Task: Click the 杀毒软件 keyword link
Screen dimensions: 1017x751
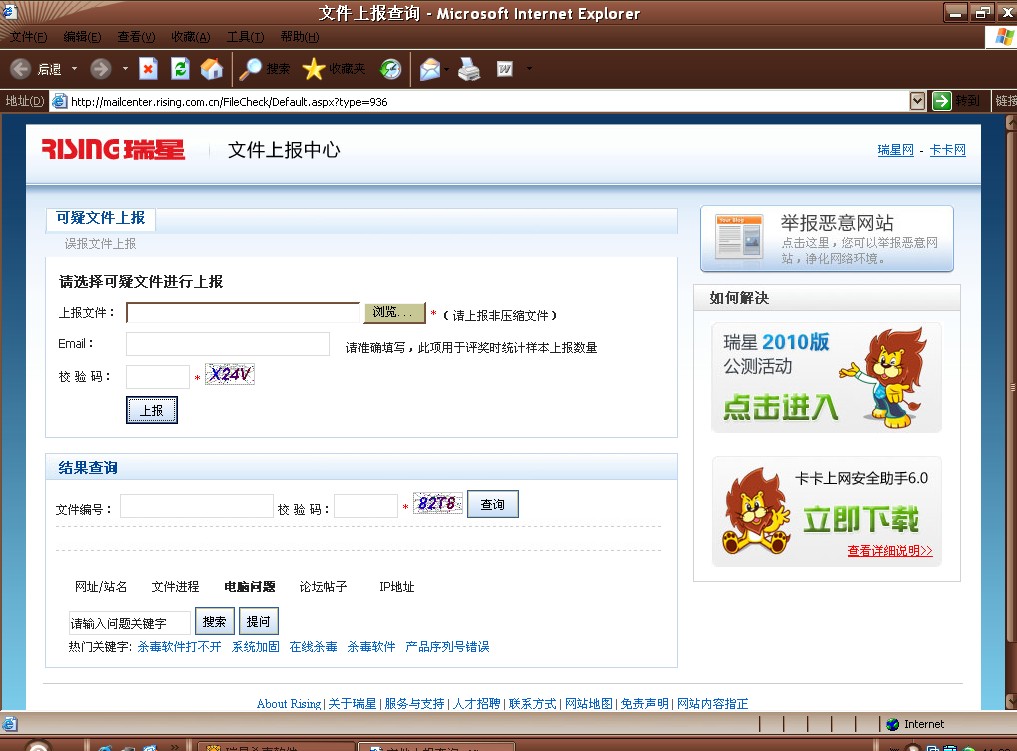Action: [x=371, y=647]
